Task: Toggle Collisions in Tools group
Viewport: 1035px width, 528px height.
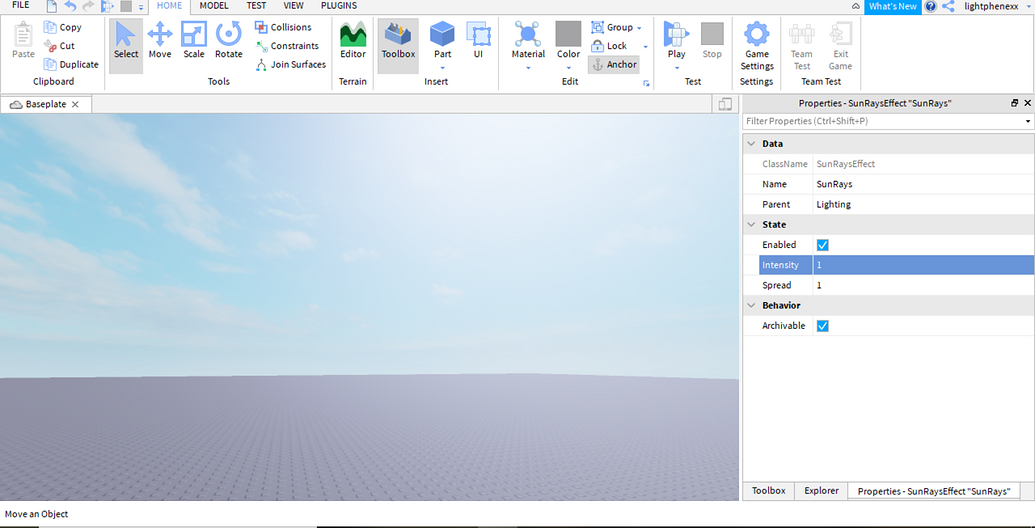Action: [x=283, y=27]
